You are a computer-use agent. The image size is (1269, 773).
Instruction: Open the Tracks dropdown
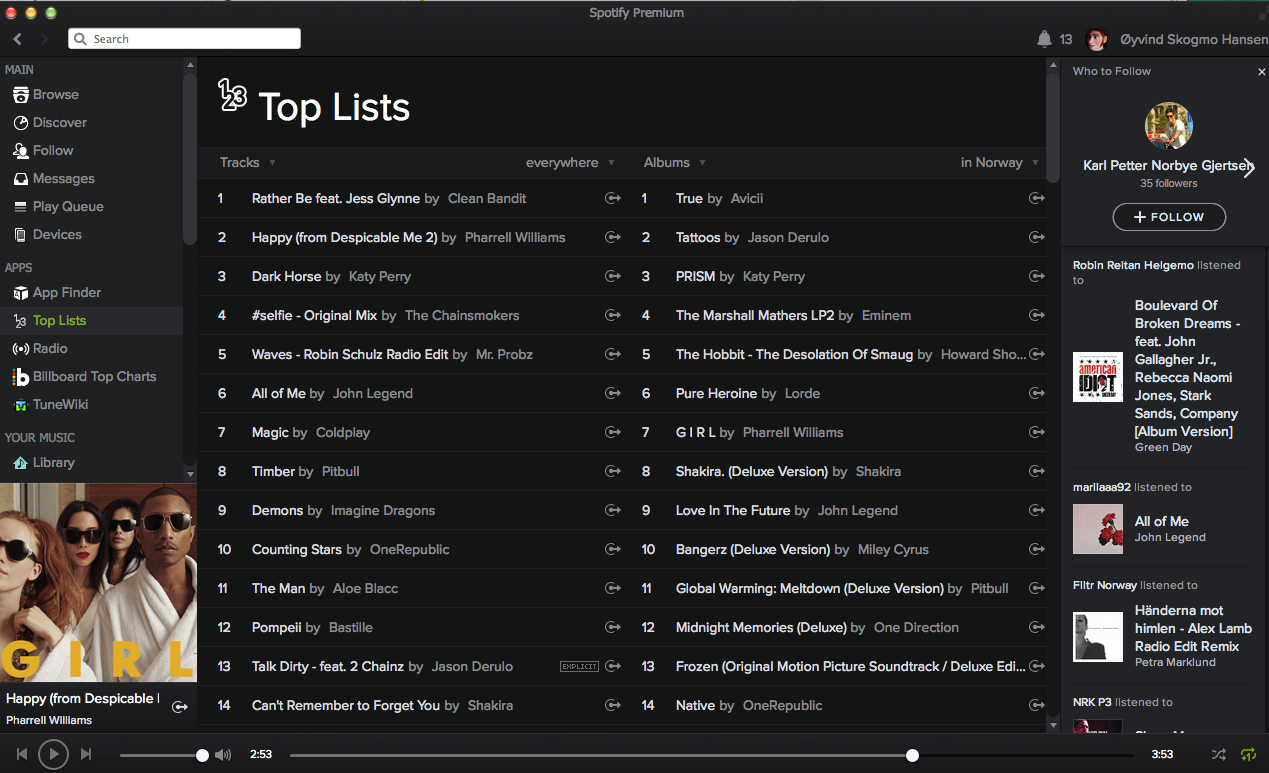click(247, 162)
